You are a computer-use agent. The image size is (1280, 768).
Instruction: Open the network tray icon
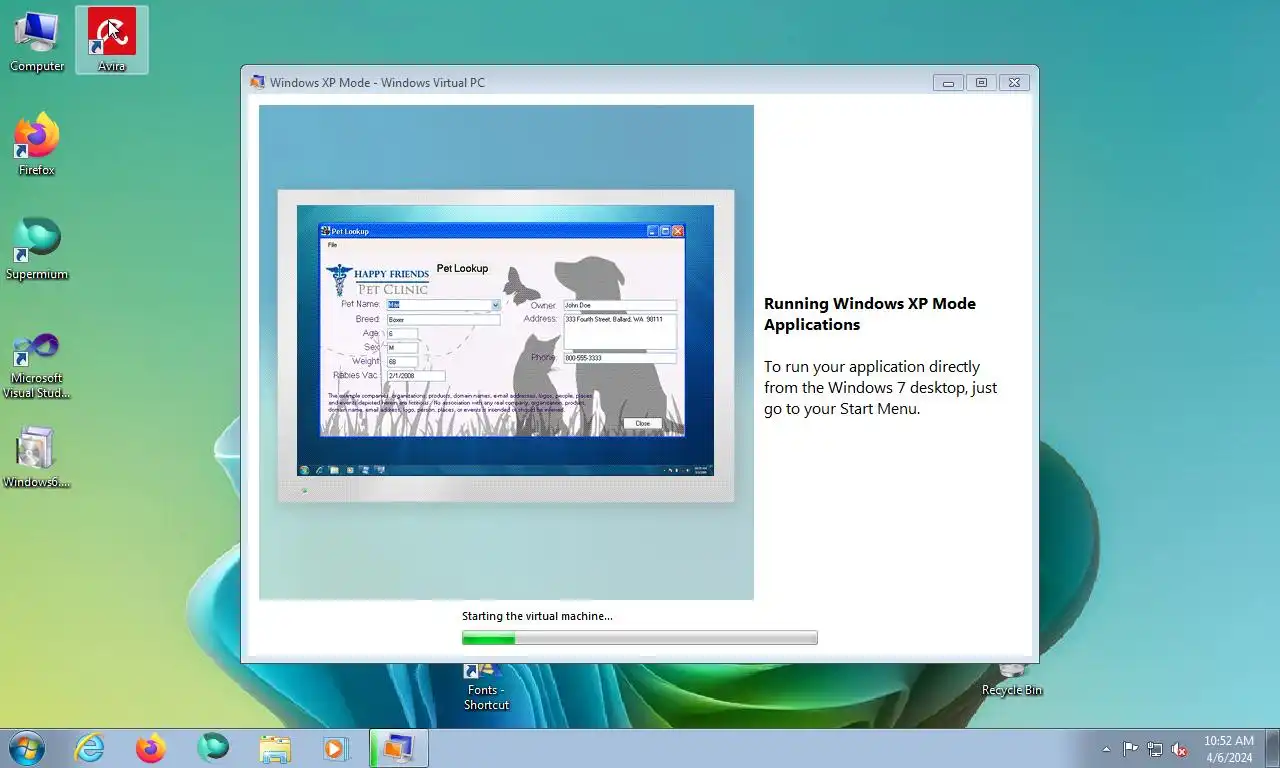[1155, 748]
